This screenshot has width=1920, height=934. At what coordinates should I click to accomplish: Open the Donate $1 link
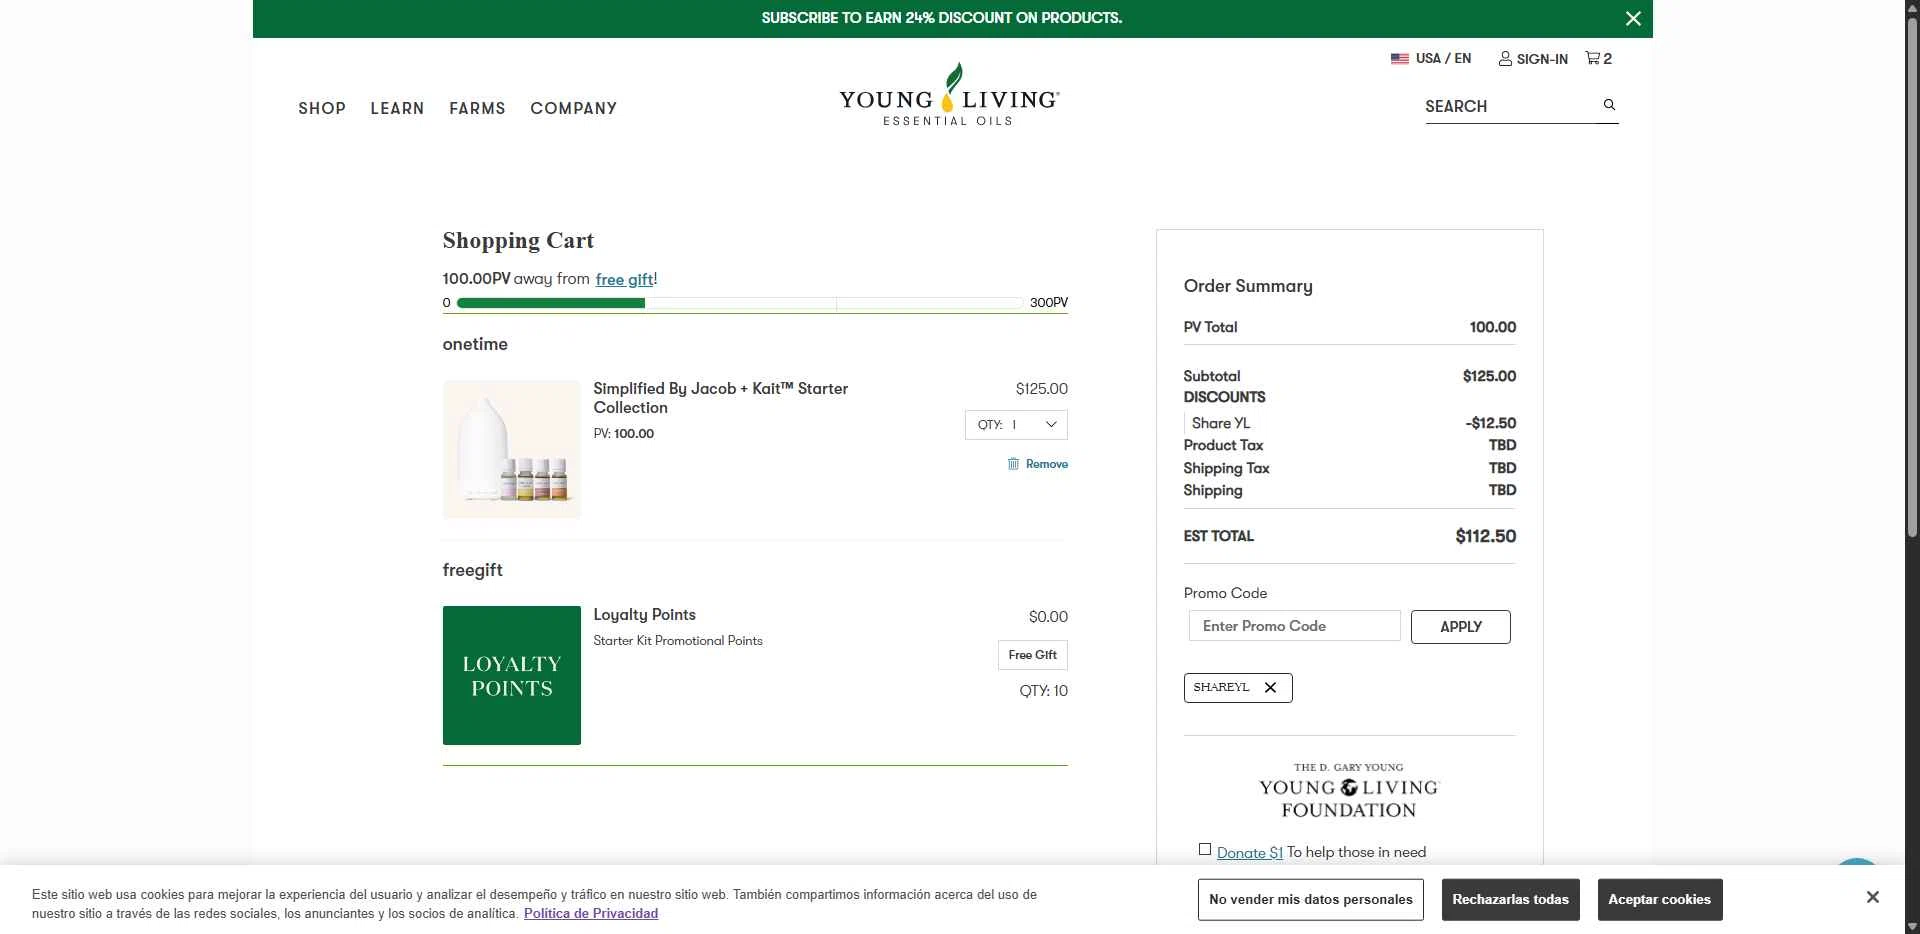[1249, 852]
